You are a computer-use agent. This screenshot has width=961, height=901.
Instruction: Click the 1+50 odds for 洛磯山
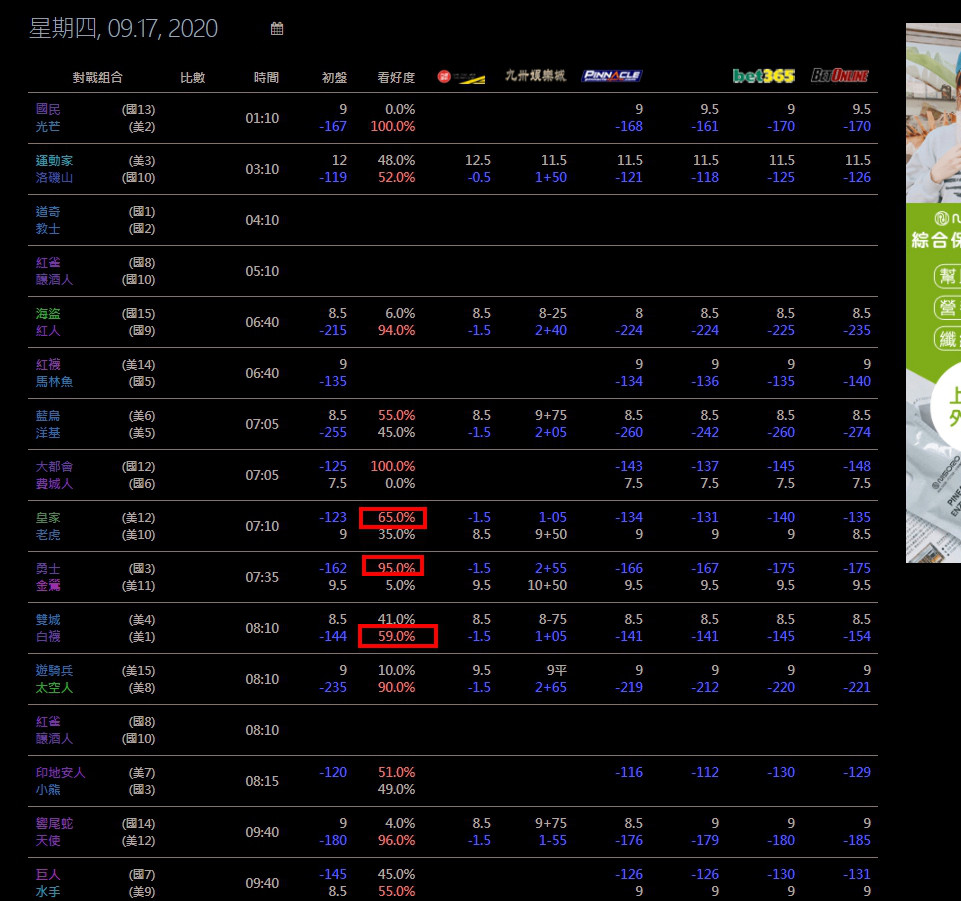(550, 177)
